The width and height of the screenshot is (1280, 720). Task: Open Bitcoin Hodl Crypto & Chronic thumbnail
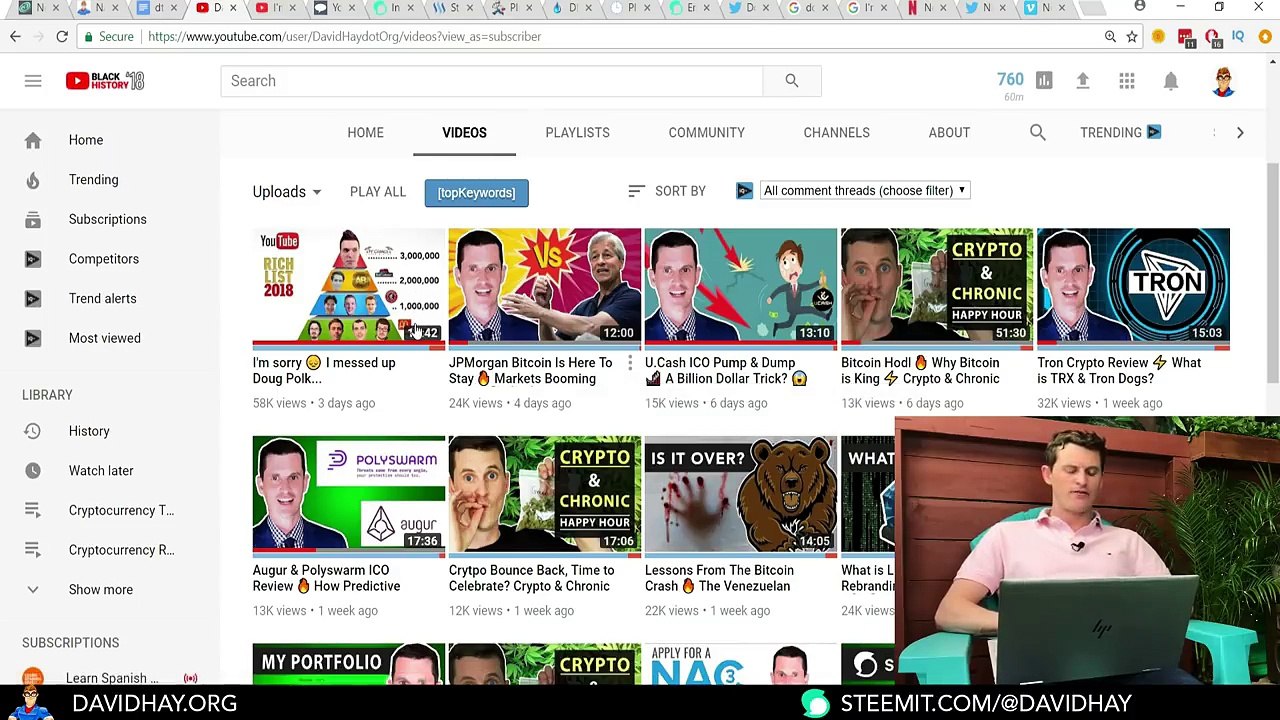(937, 287)
